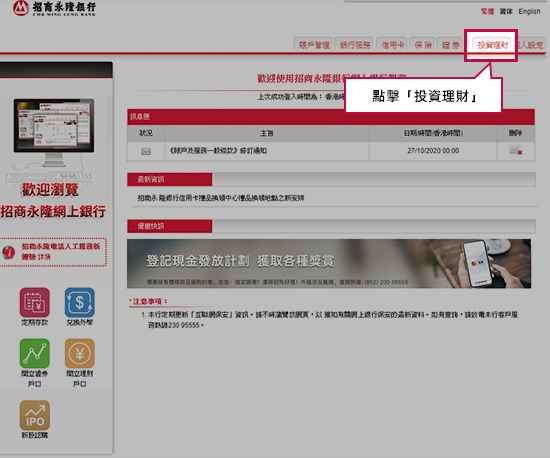Open the 開立證券戶口 securities account icon
Viewport: 550px width, 458px height.
[34, 353]
